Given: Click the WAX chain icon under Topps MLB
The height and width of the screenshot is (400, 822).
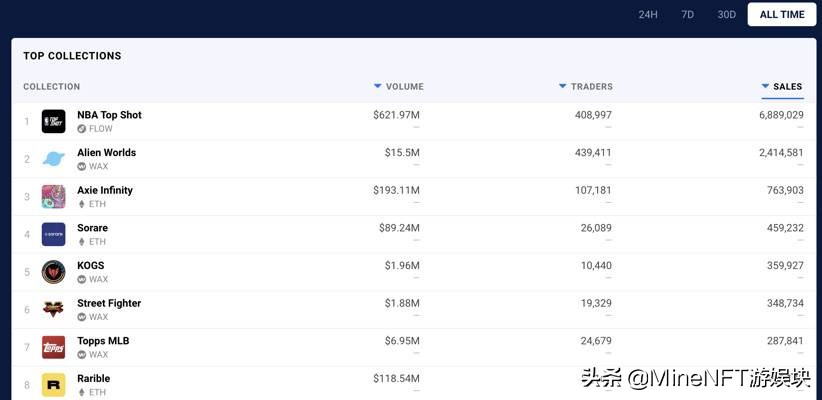Looking at the screenshot, I should 81,355.
